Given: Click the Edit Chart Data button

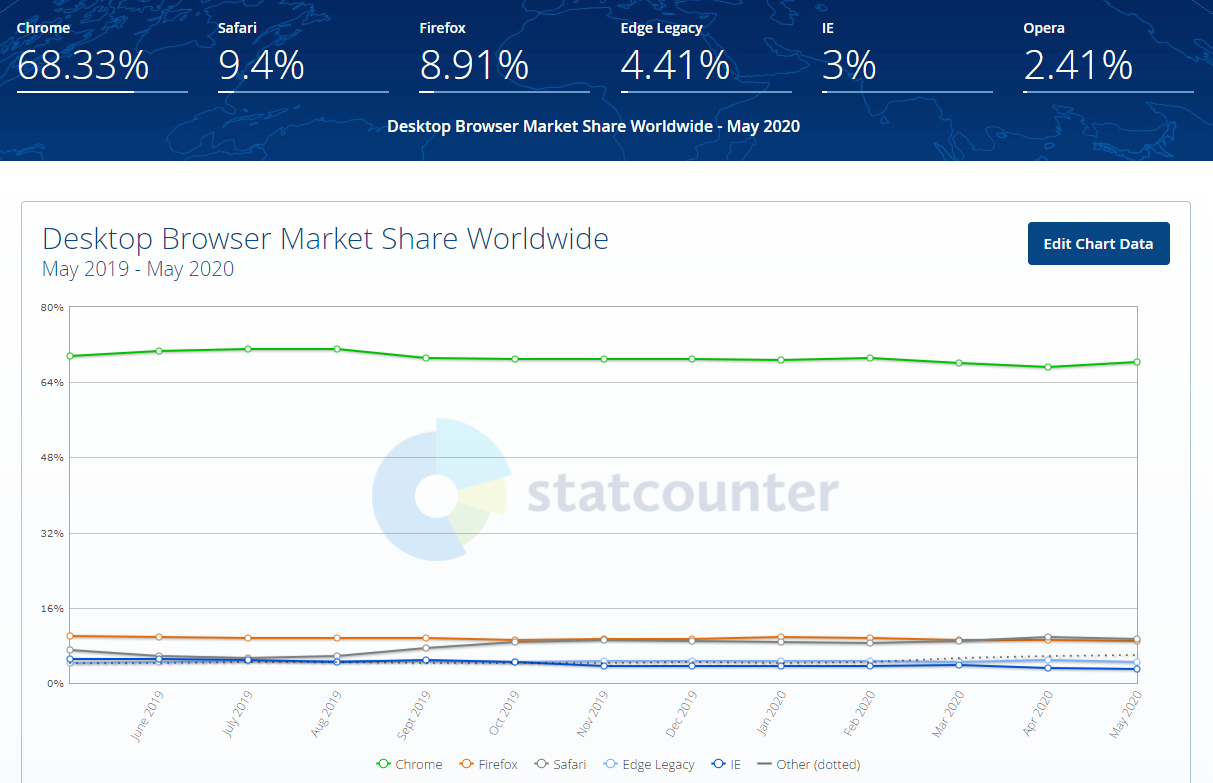Looking at the screenshot, I should pos(1098,243).
